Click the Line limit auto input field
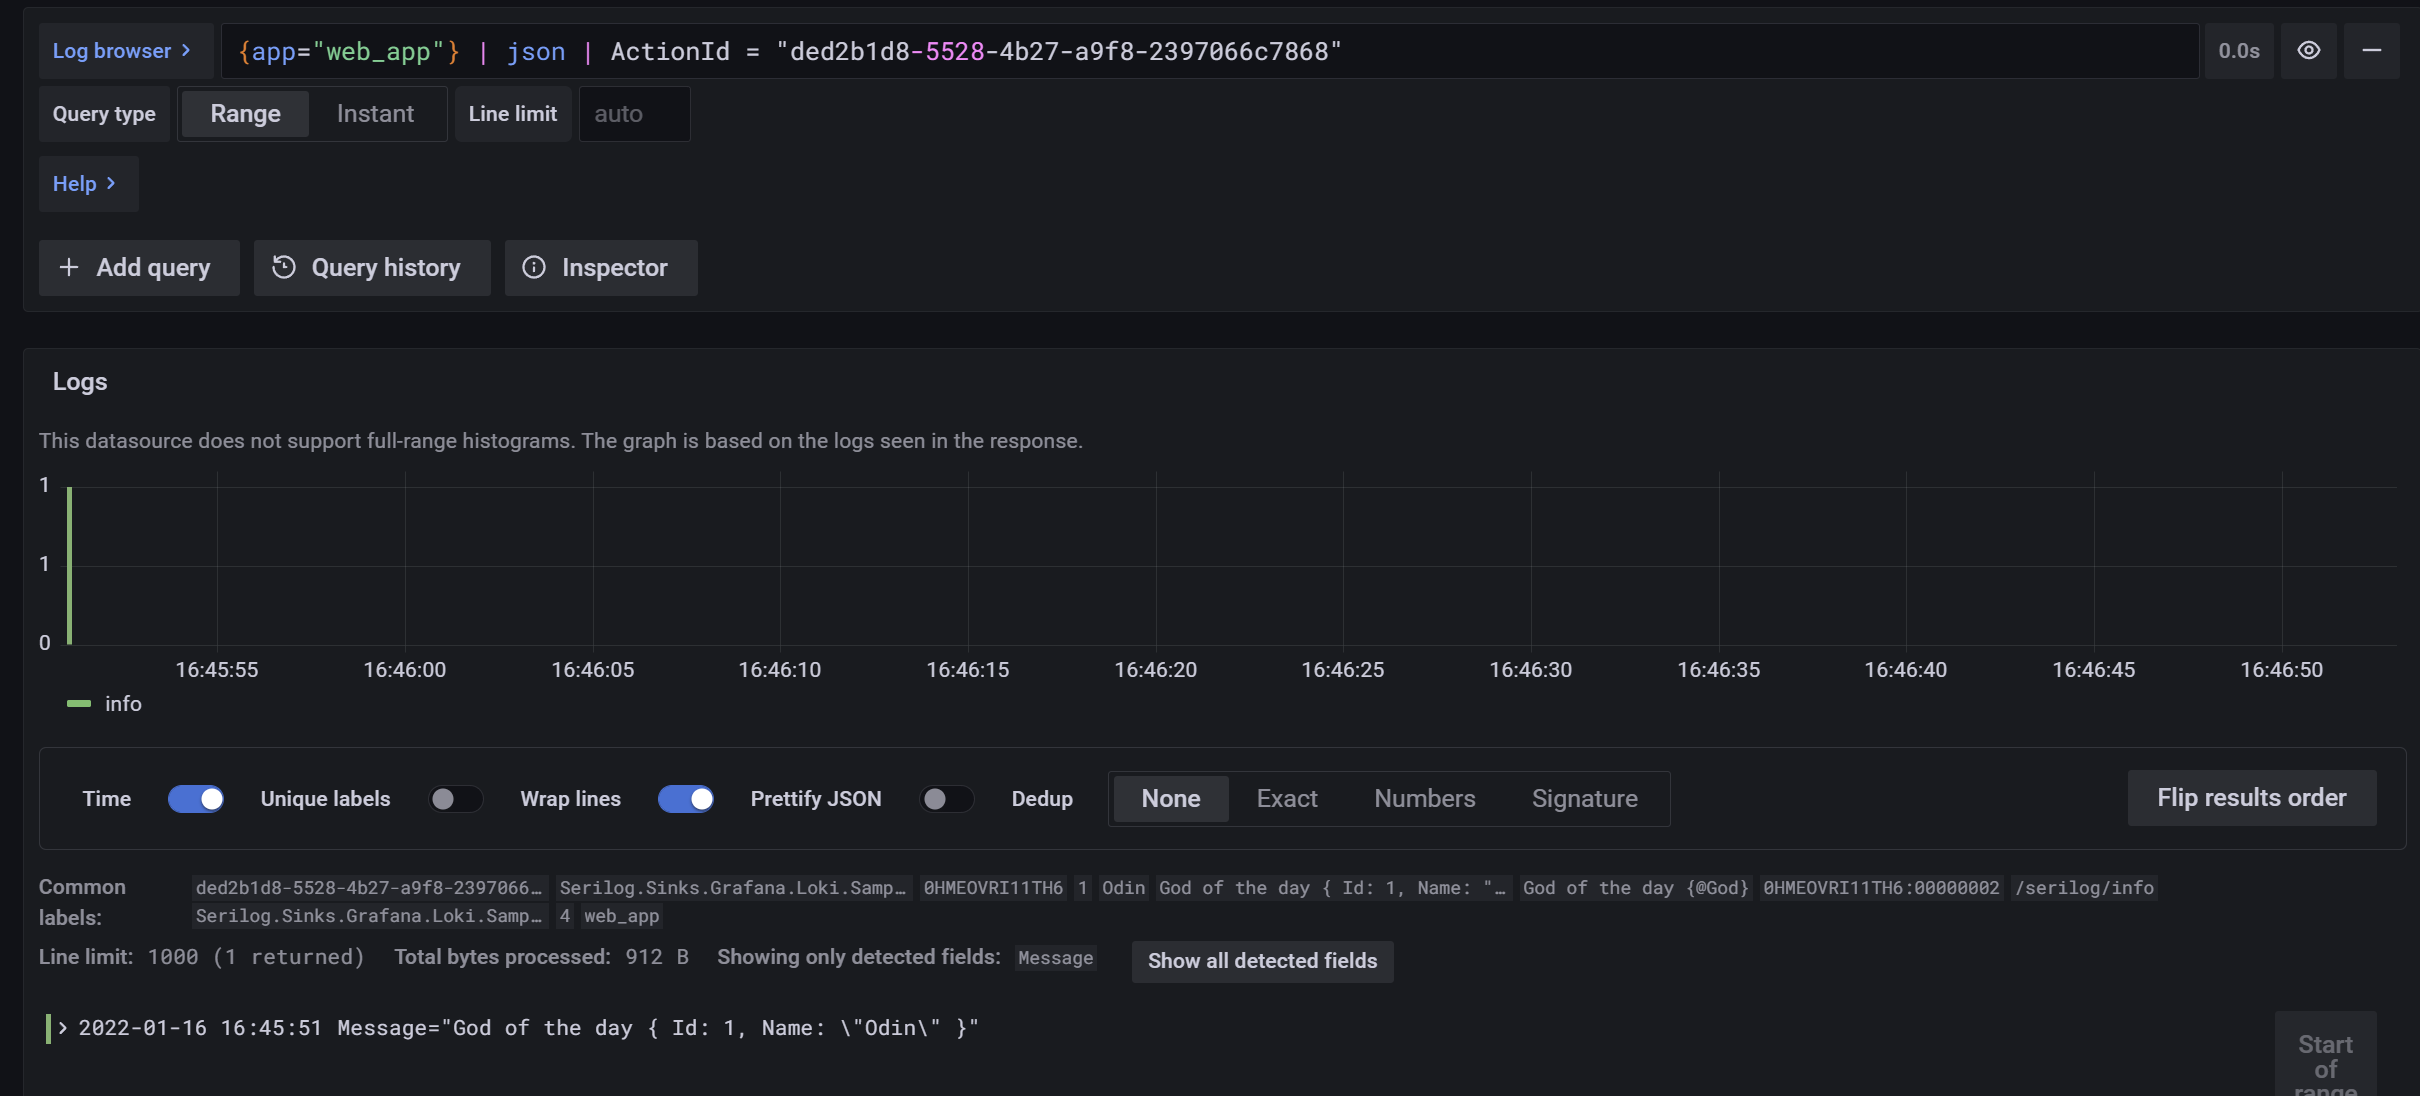Viewport: 2420px width, 1096px height. pos(634,114)
